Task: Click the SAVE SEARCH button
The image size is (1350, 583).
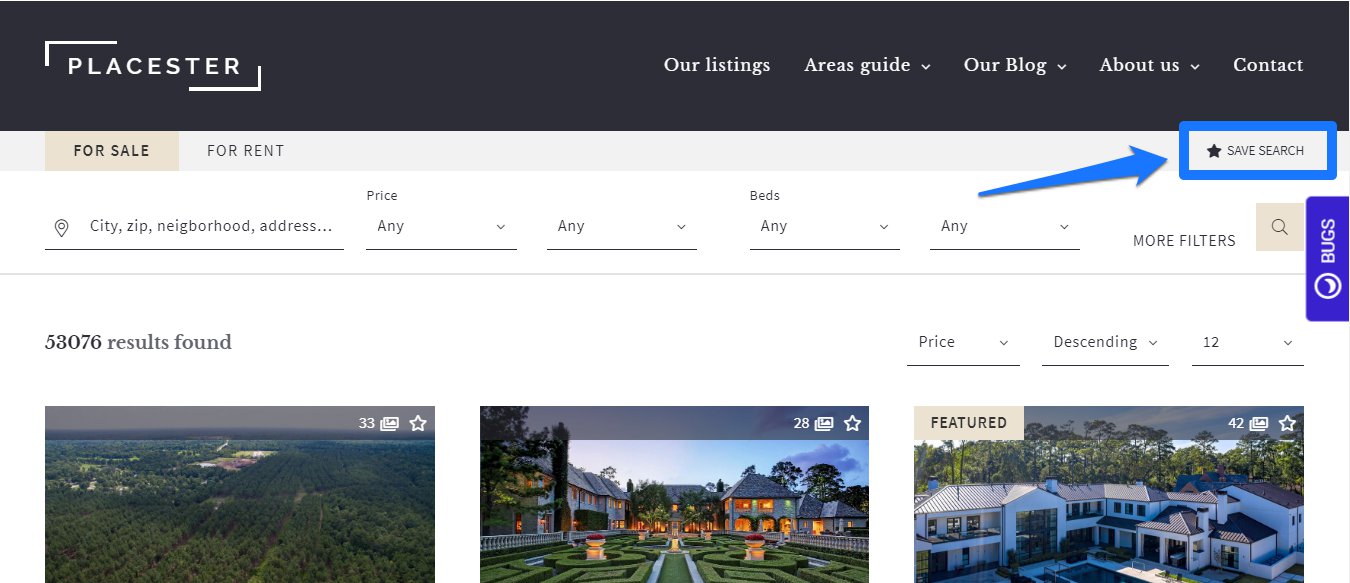Action: coord(1257,151)
